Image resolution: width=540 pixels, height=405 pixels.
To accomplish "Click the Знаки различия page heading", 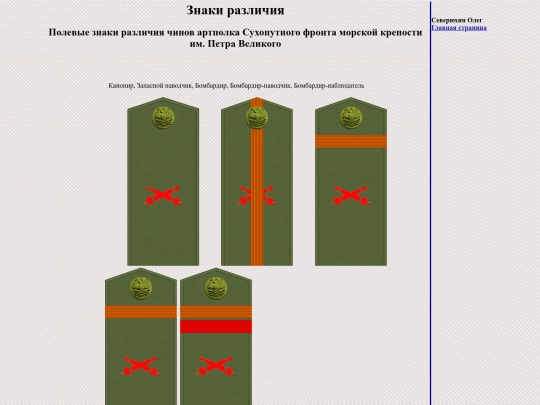I will (x=235, y=10).
